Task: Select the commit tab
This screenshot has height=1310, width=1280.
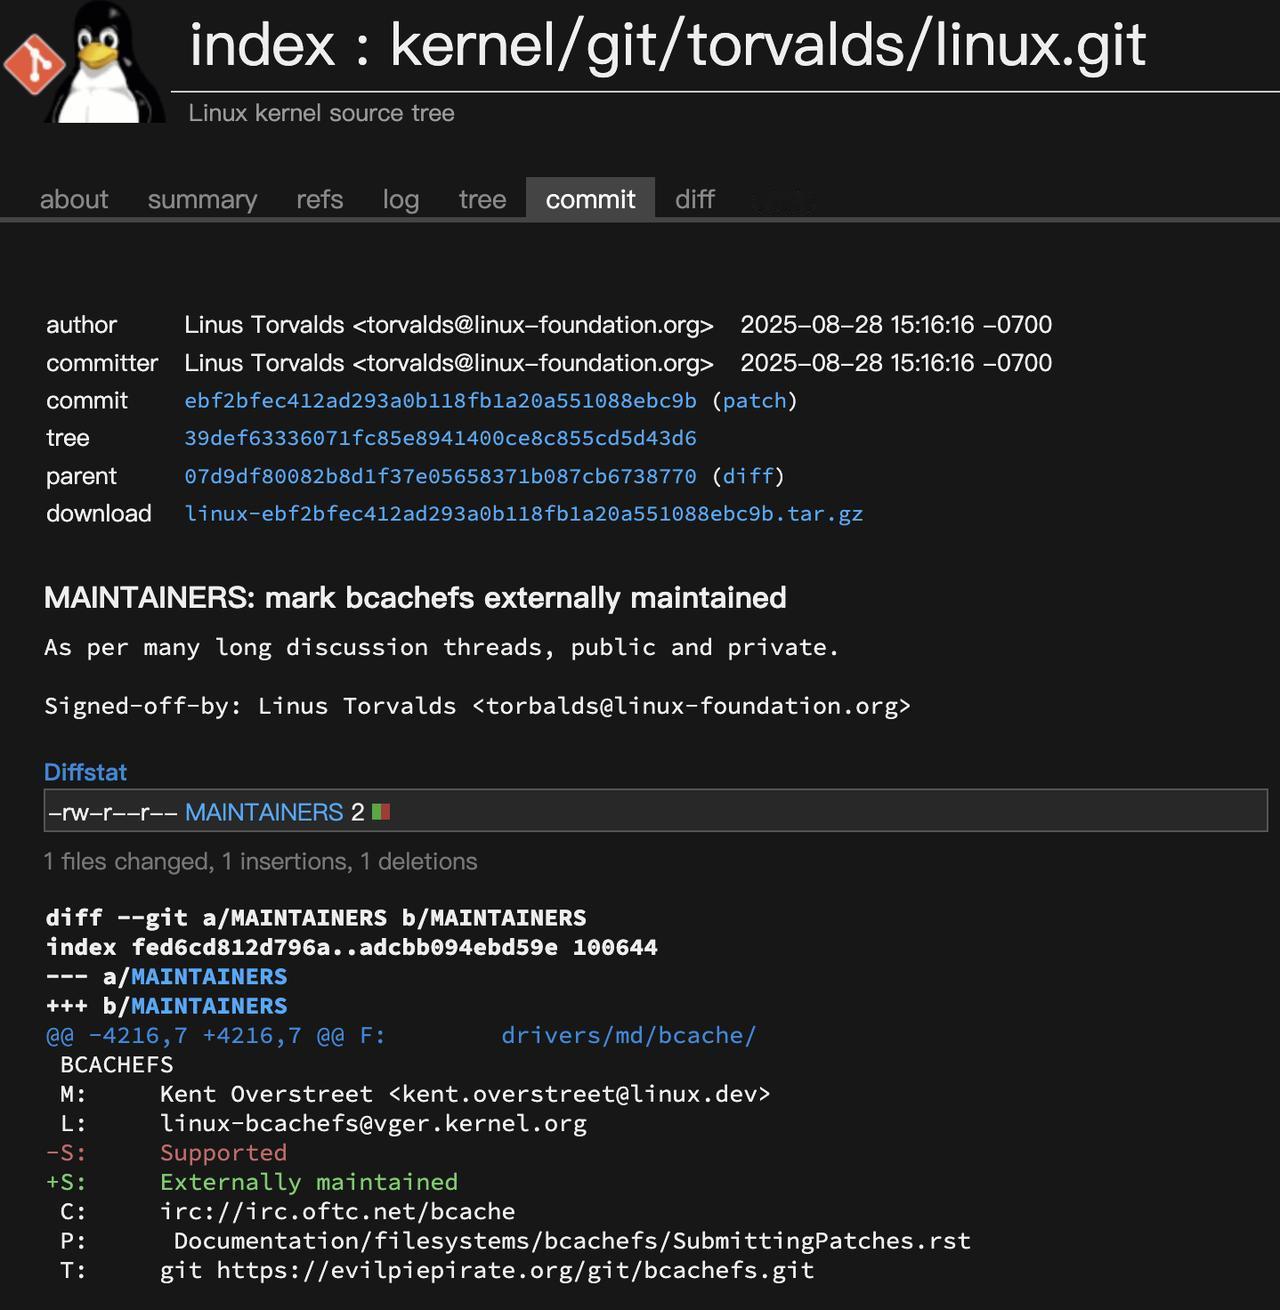Action: point(590,198)
